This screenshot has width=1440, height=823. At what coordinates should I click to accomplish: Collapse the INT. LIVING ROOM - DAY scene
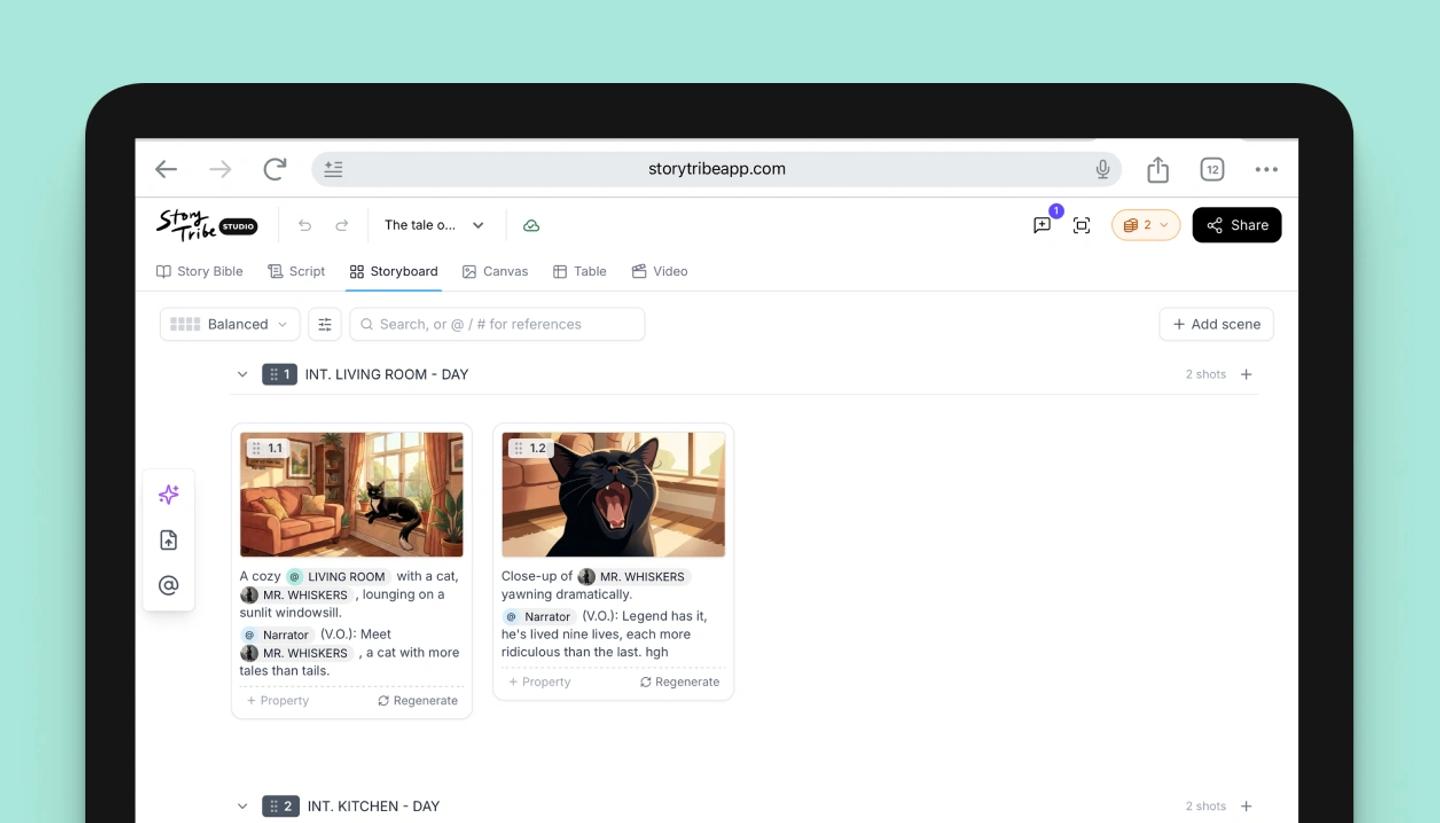coord(242,374)
